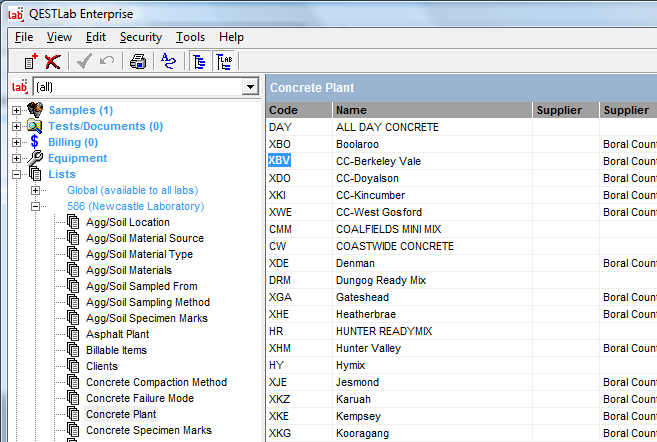This screenshot has height=442, width=657.
Task: Select the CC-Kincumber row
Action: pyautogui.click(x=378, y=196)
